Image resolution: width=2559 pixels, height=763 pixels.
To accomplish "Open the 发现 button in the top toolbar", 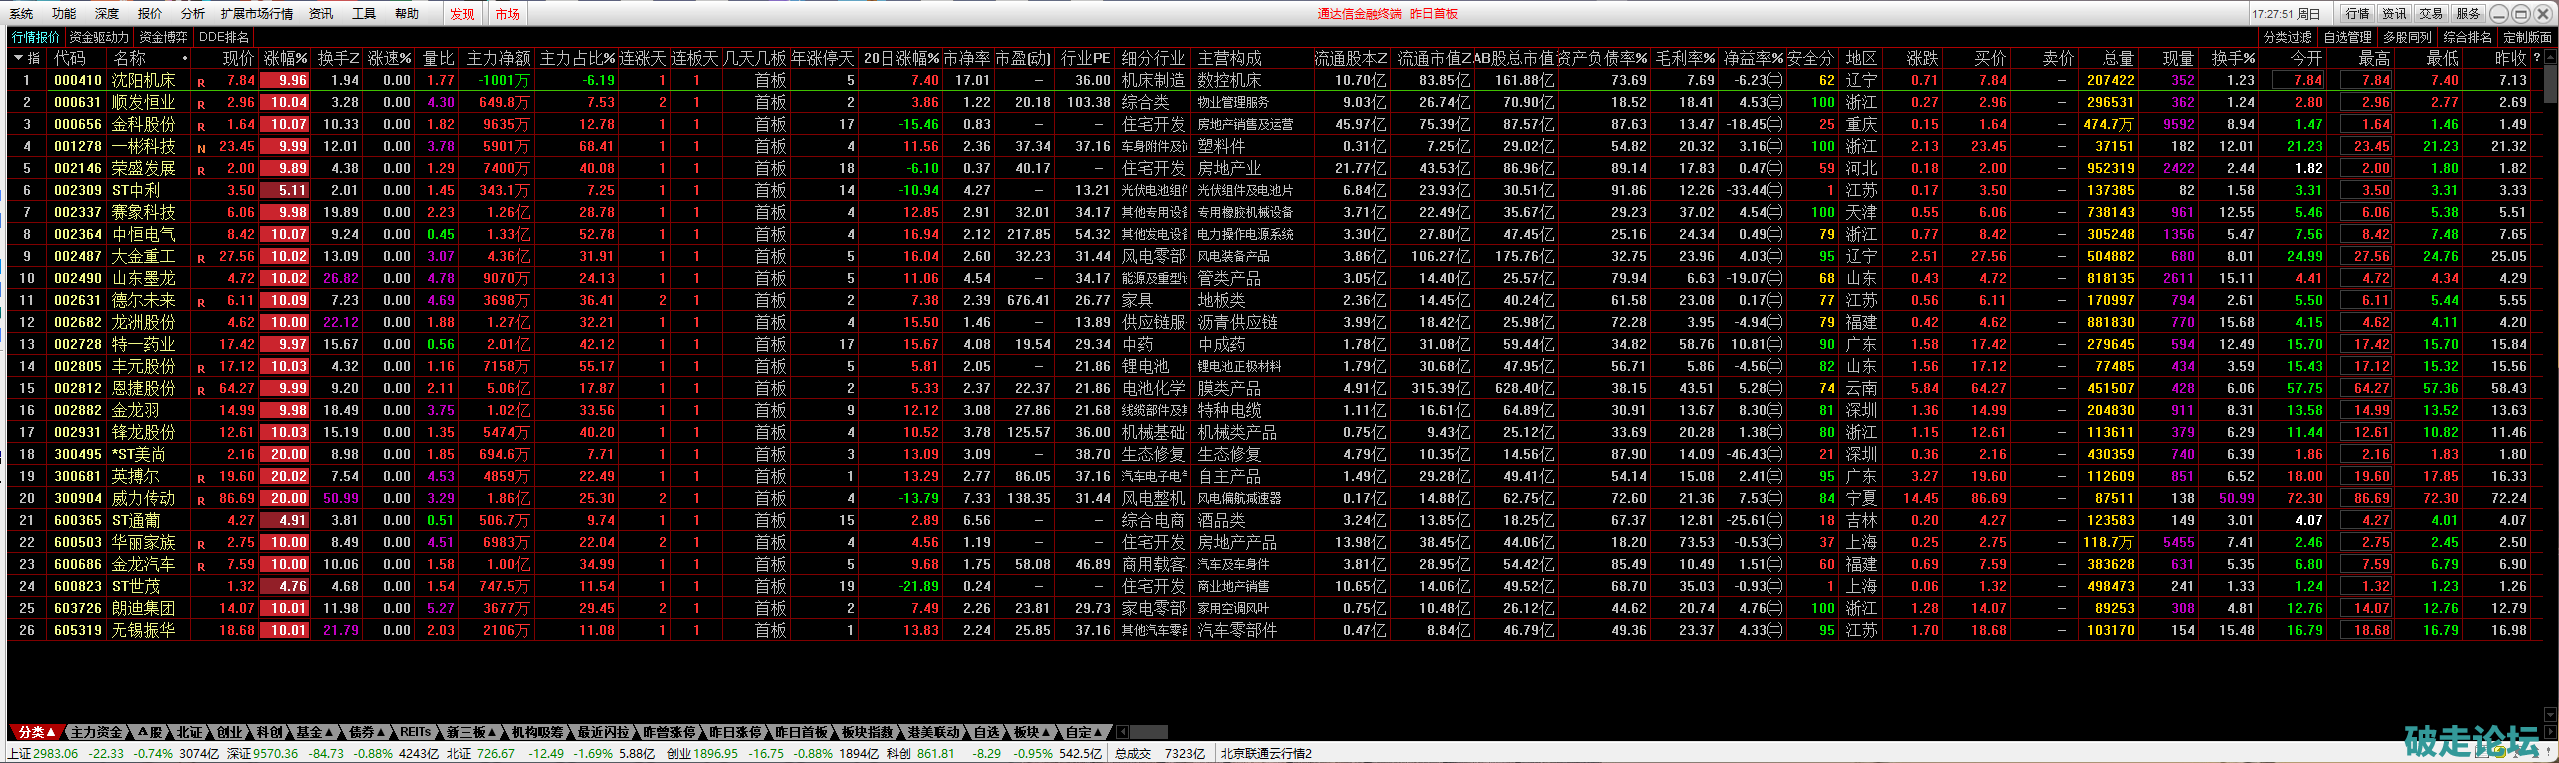I will click(x=462, y=14).
